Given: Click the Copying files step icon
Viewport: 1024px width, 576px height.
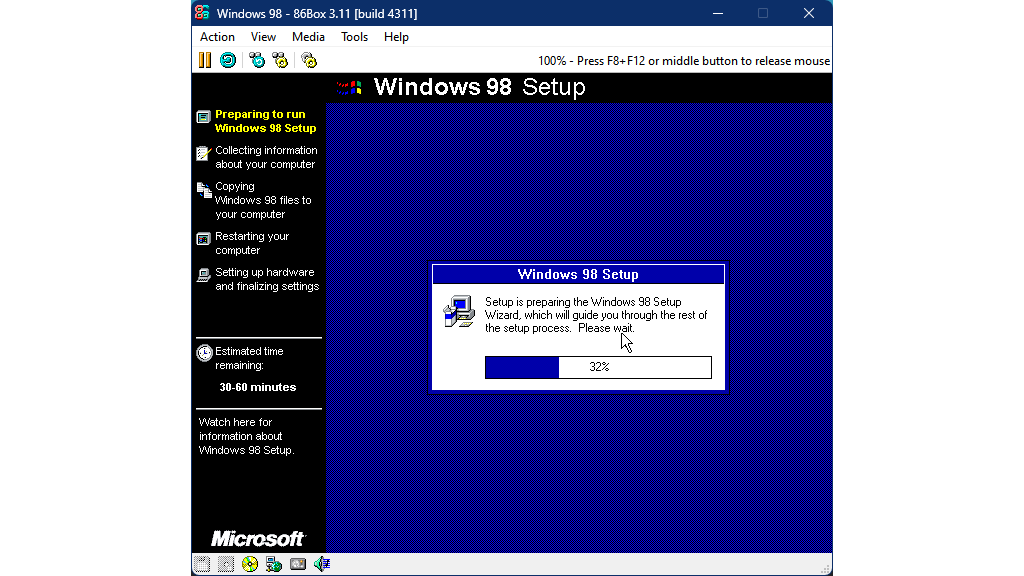Looking at the screenshot, I should 204,190.
